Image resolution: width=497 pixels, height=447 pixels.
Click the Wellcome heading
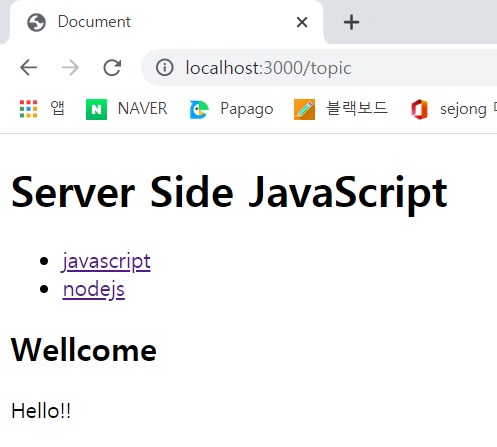pyautogui.click(x=84, y=350)
